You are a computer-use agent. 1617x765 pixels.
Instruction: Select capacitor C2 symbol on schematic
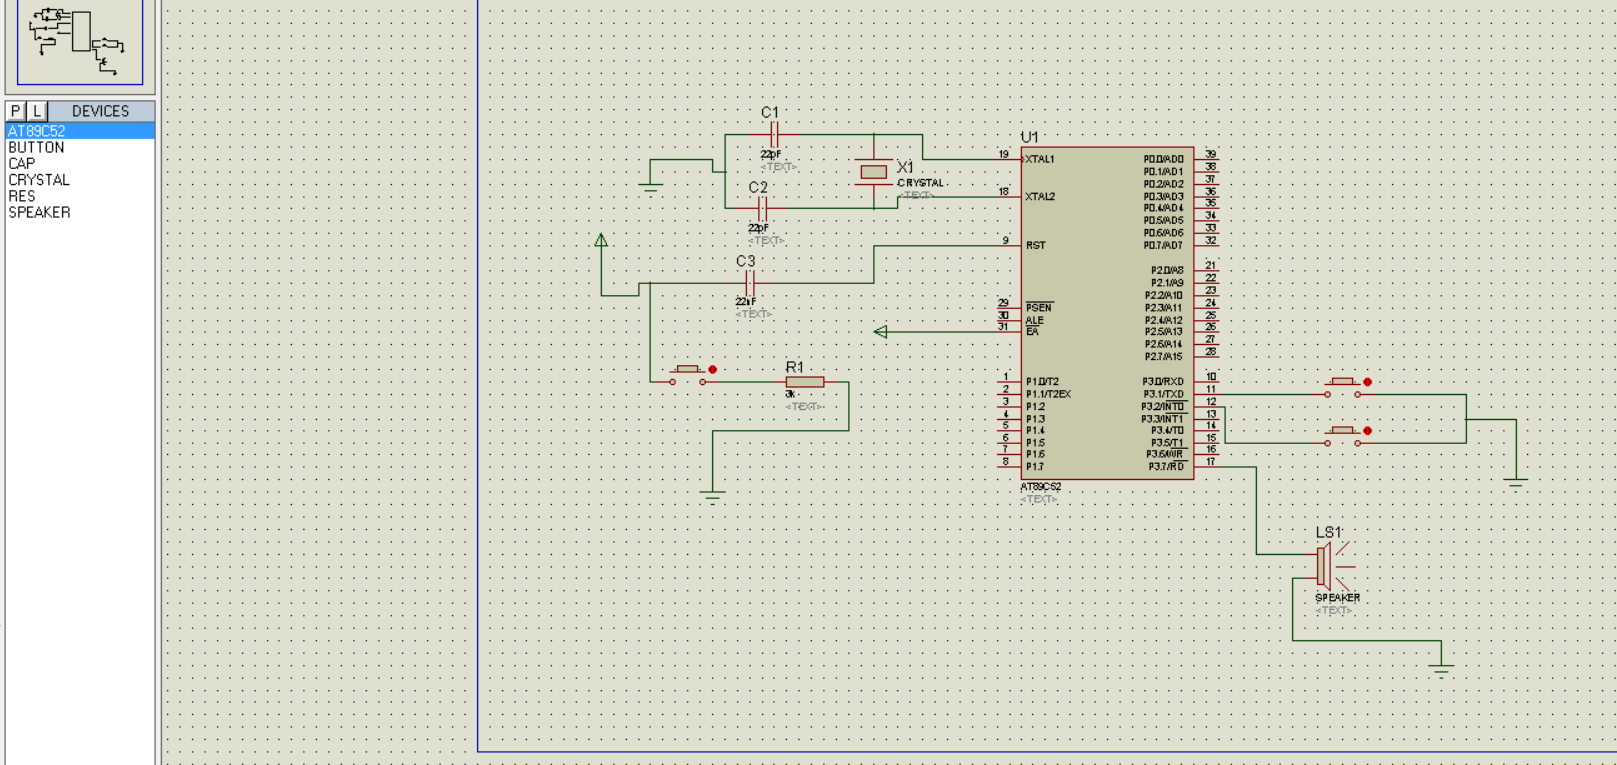click(x=761, y=209)
